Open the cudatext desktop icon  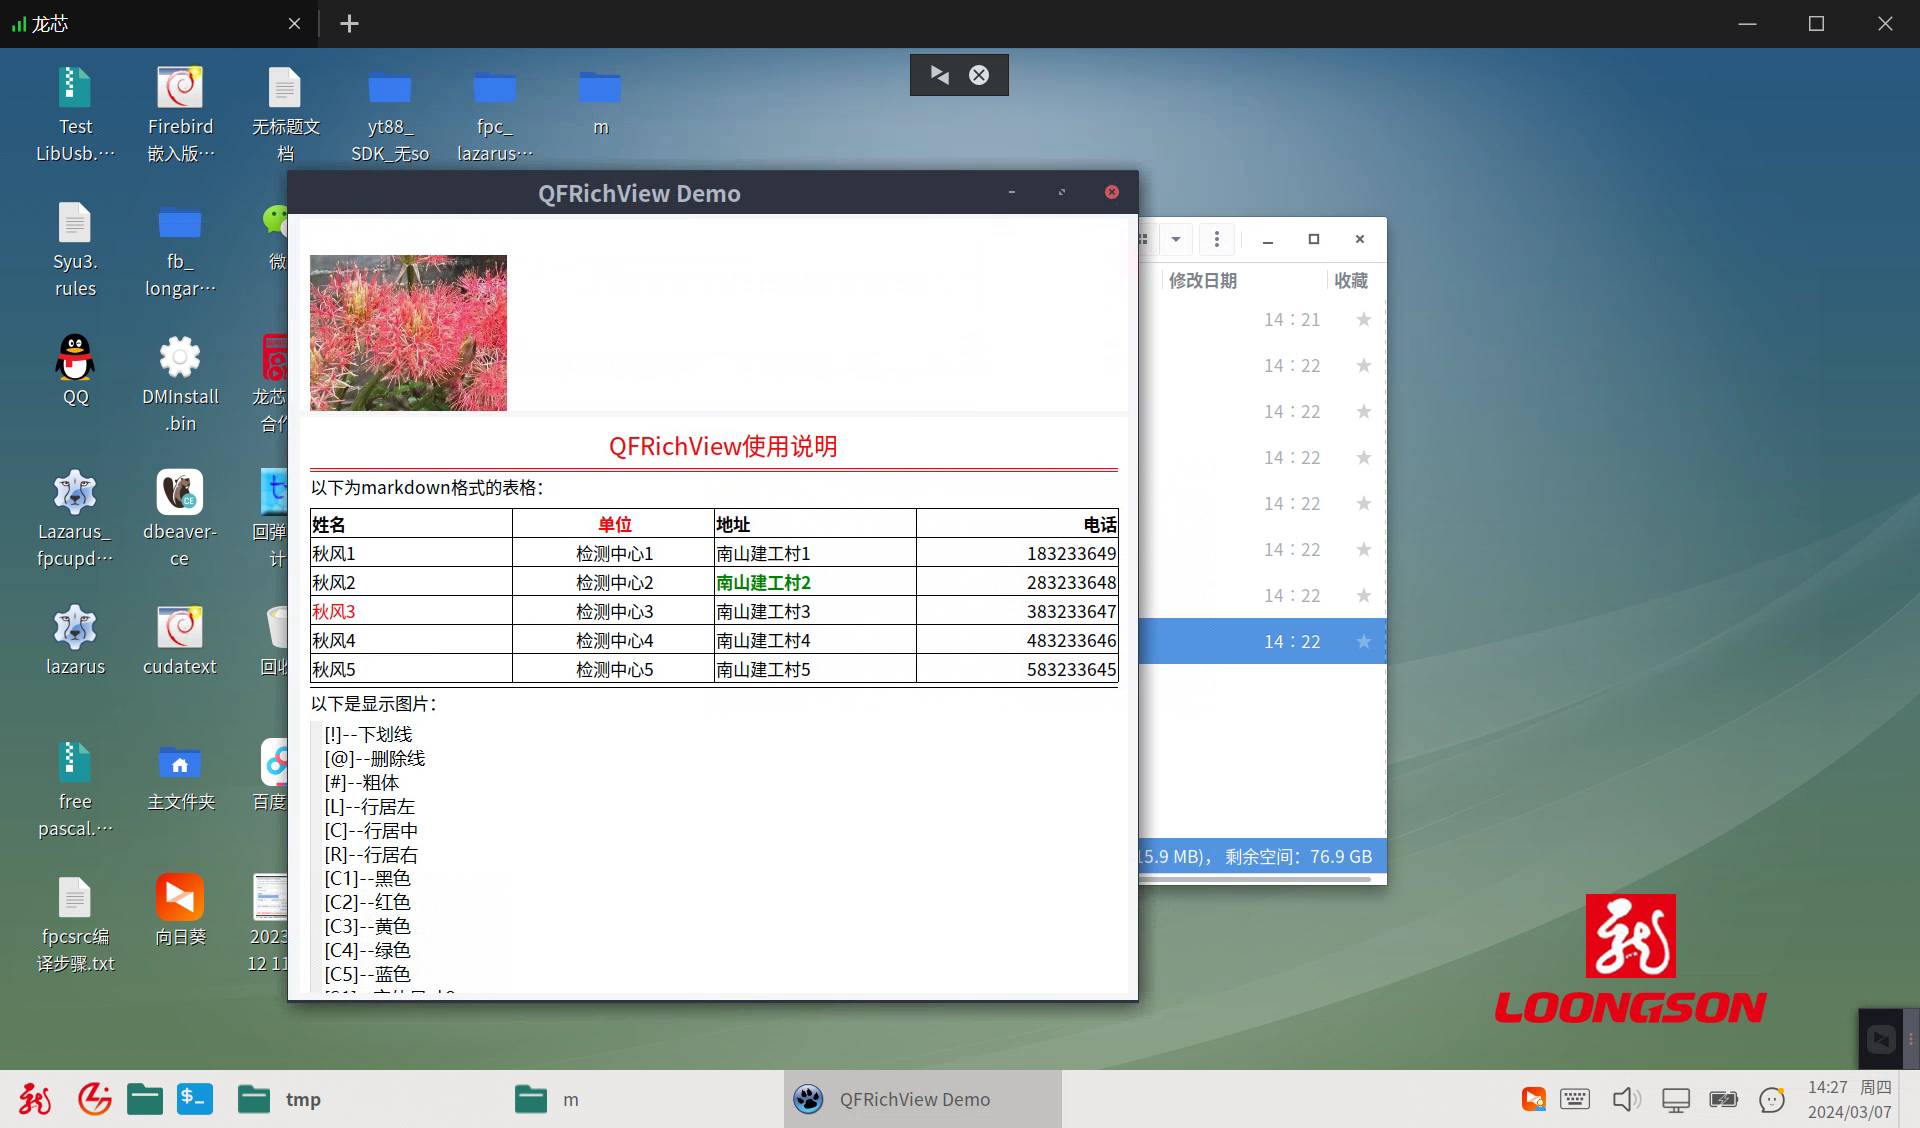pos(179,628)
